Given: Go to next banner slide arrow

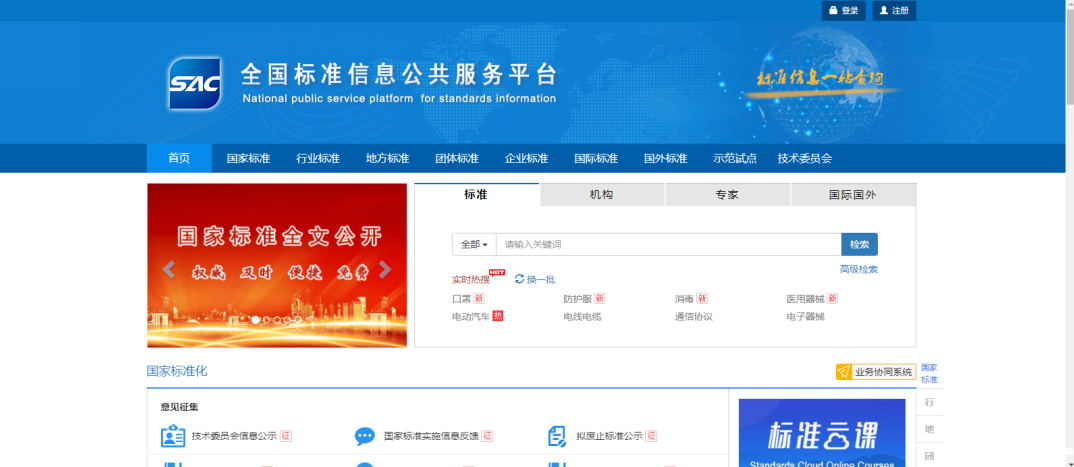Looking at the screenshot, I should pos(385,270).
